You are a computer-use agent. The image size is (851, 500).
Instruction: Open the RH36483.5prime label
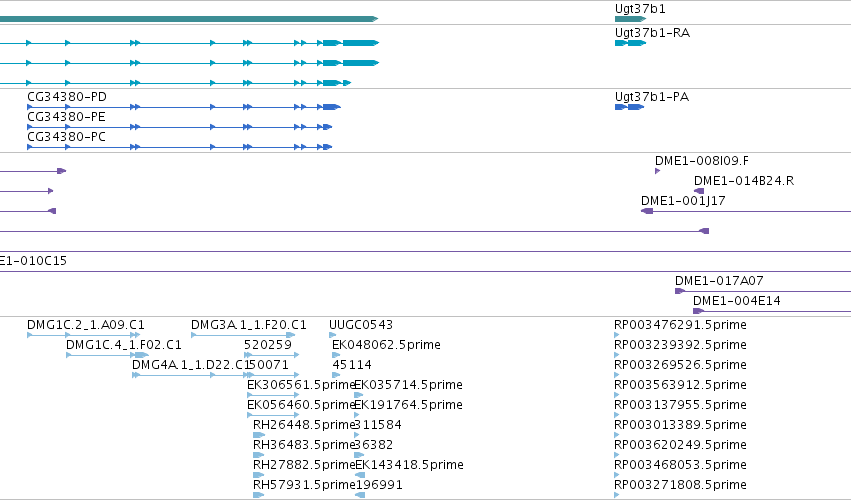pos(304,445)
